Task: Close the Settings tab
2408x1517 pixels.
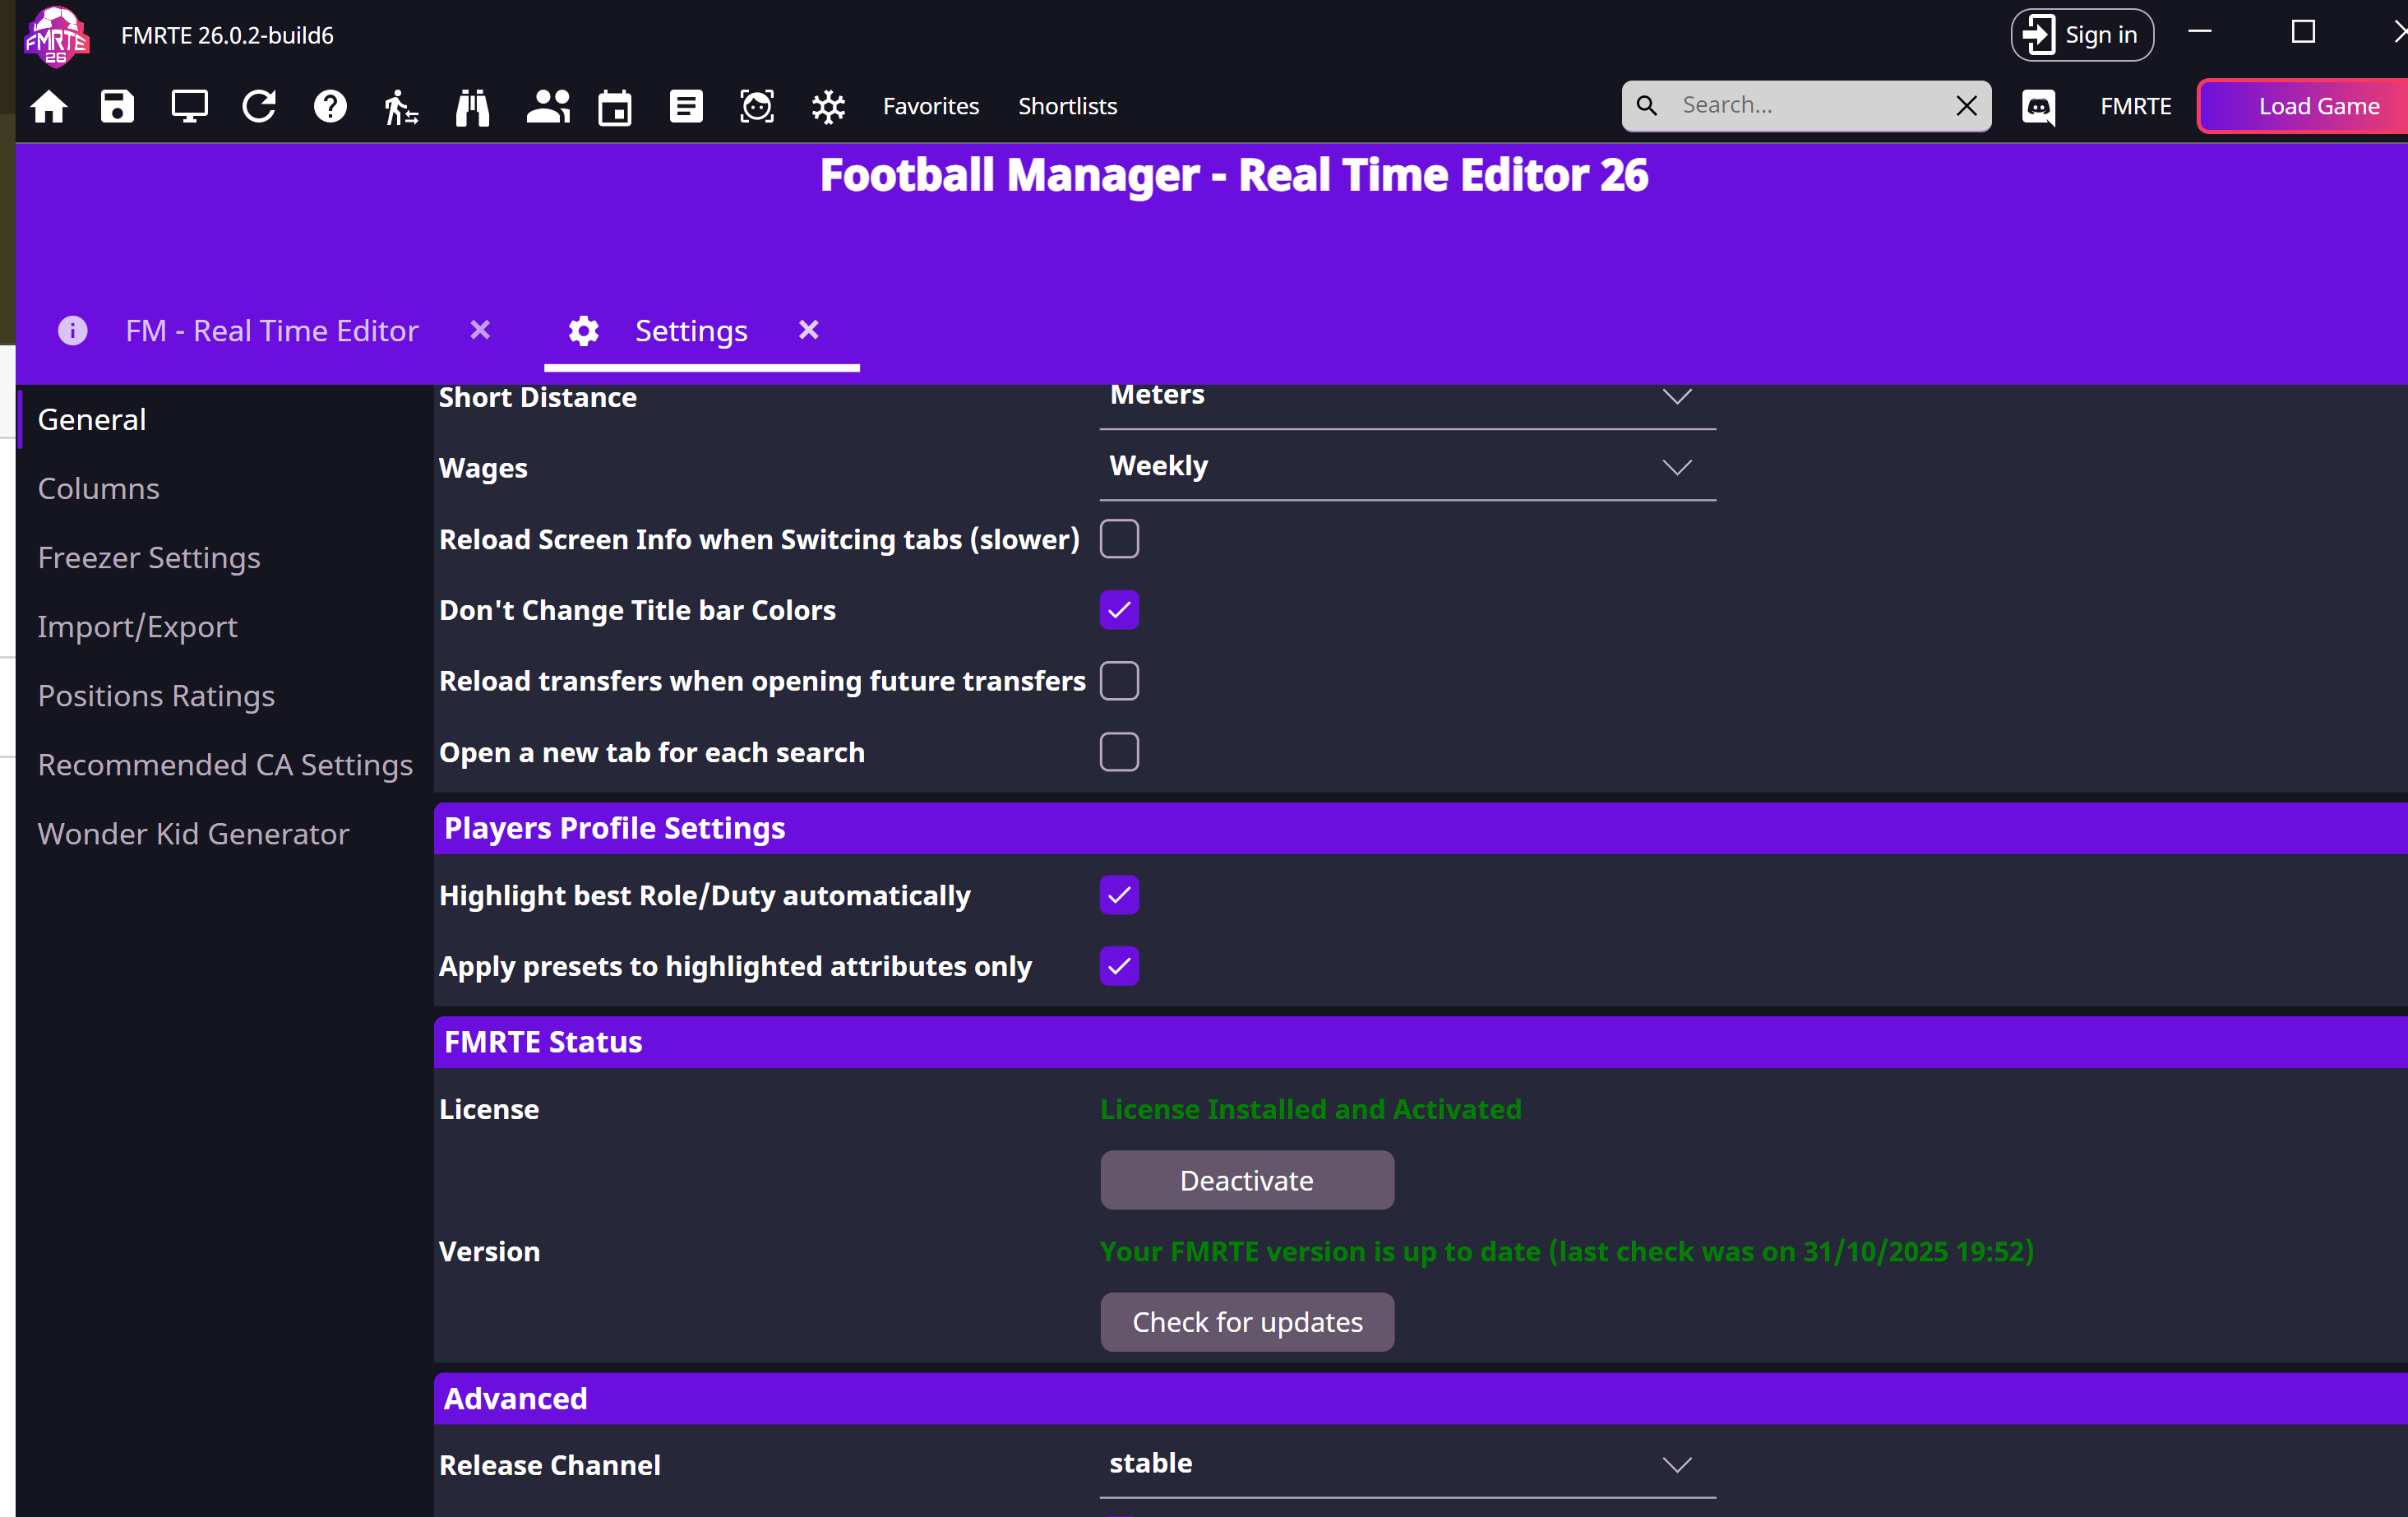Action: [x=808, y=330]
